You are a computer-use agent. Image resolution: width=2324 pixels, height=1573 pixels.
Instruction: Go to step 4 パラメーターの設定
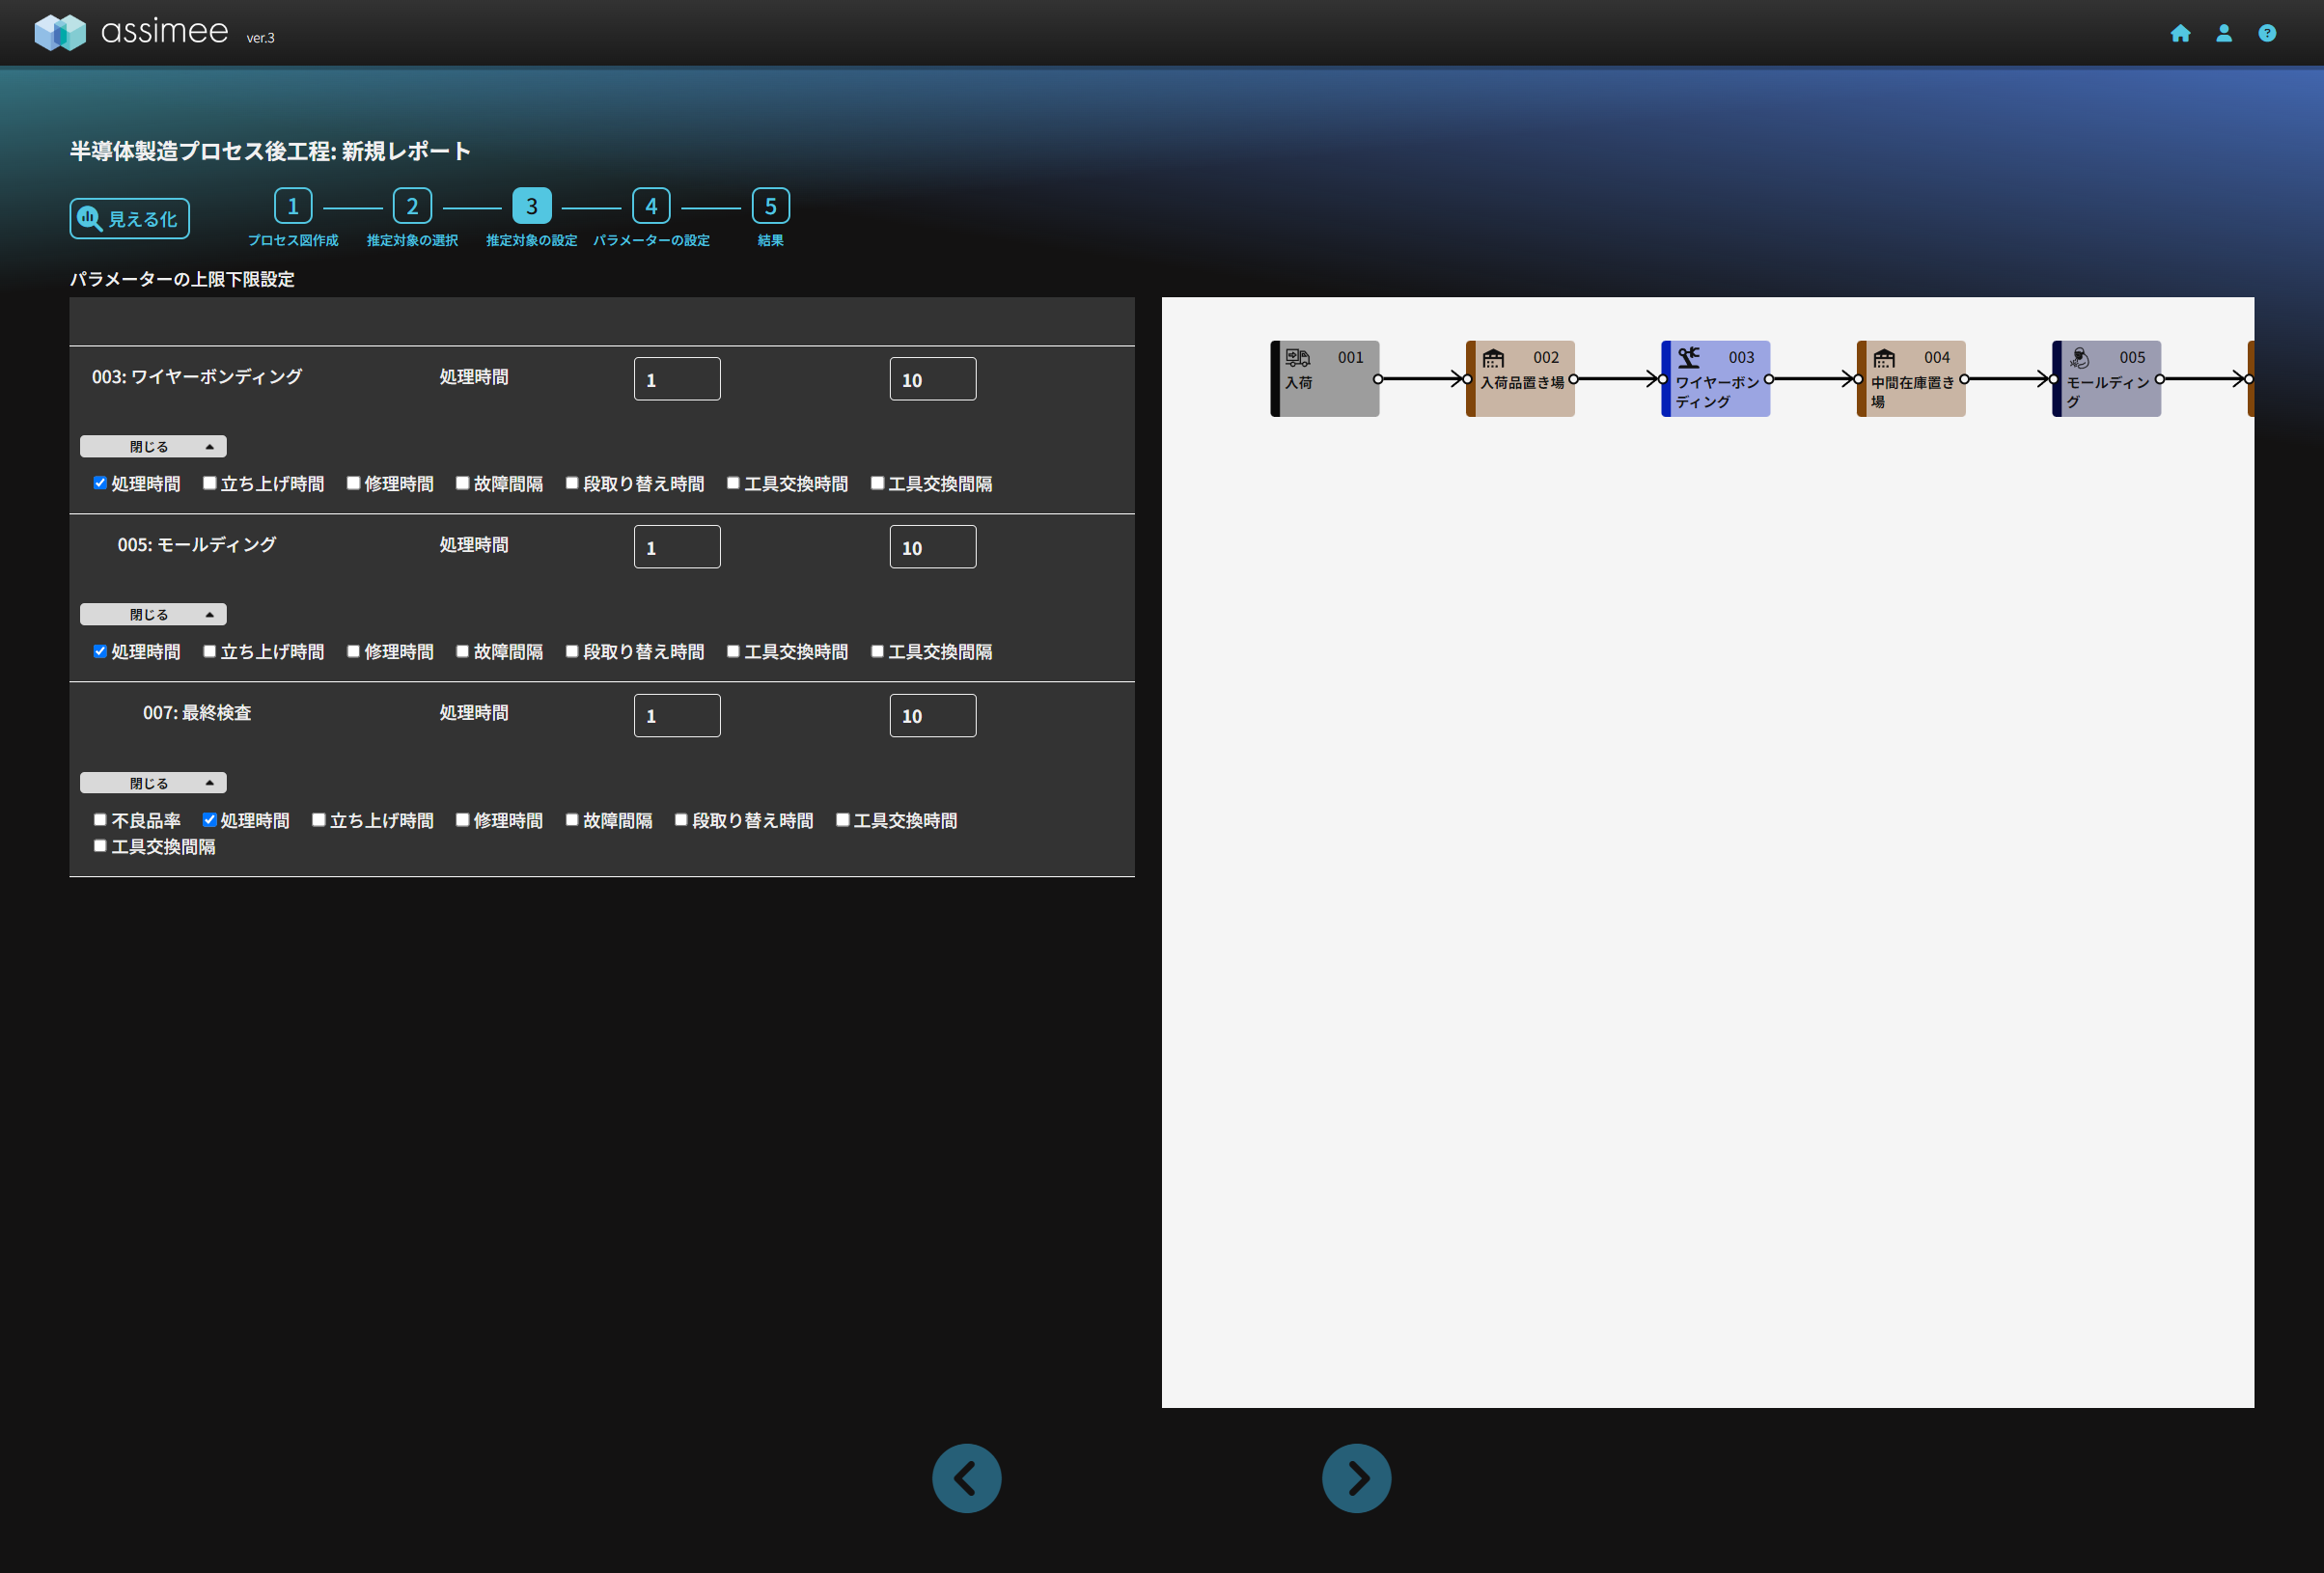point(651,206)
